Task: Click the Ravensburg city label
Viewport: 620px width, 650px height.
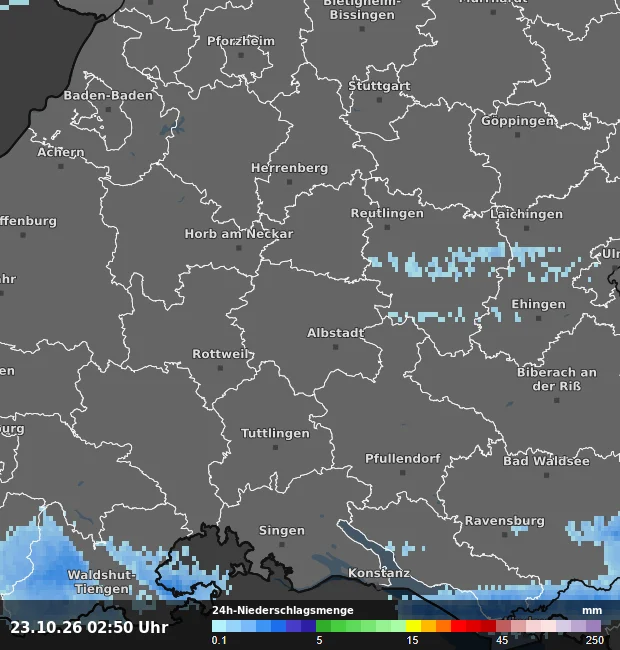Action: (504, 520)
